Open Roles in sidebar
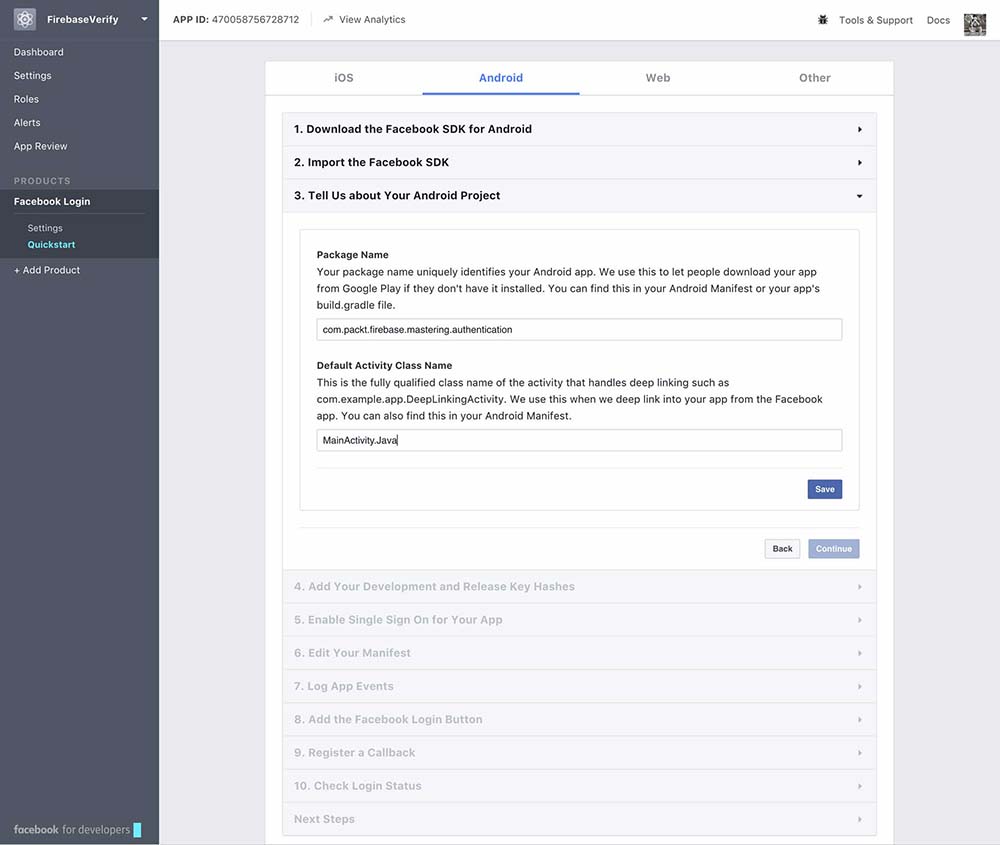Viewport: 1000px width, 845px height. tap(26, 99)
